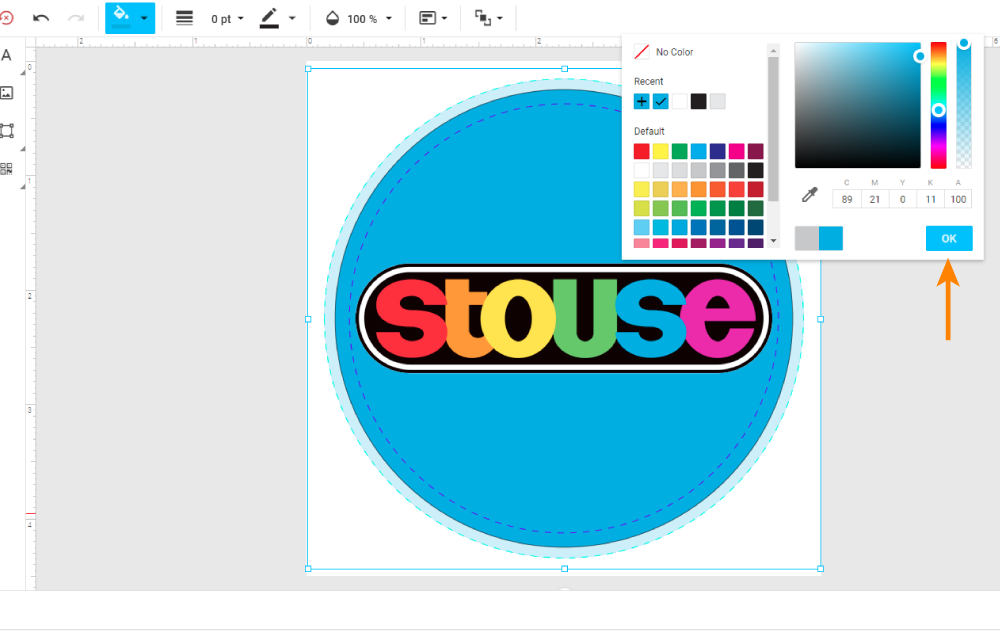Pick the light sky blue swatch in fifth row
Viewport: 1000px width, 631px height.
click(642, 227)
